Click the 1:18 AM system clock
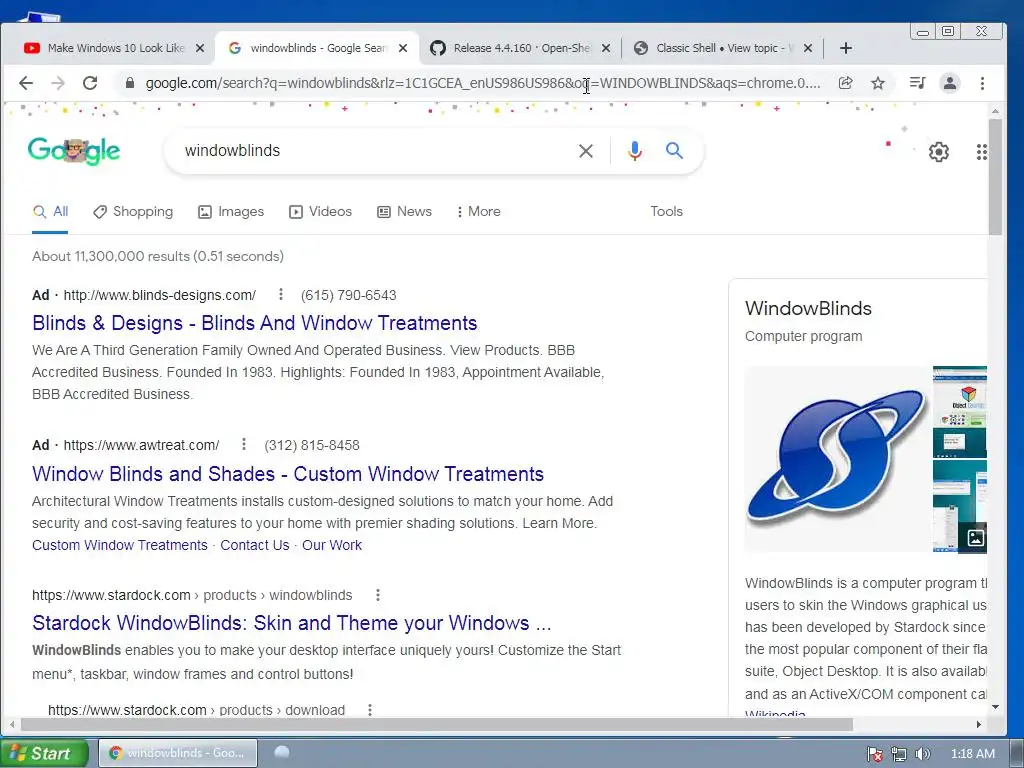This screenshot has height=768, width=1024. (x=972, y=754)
